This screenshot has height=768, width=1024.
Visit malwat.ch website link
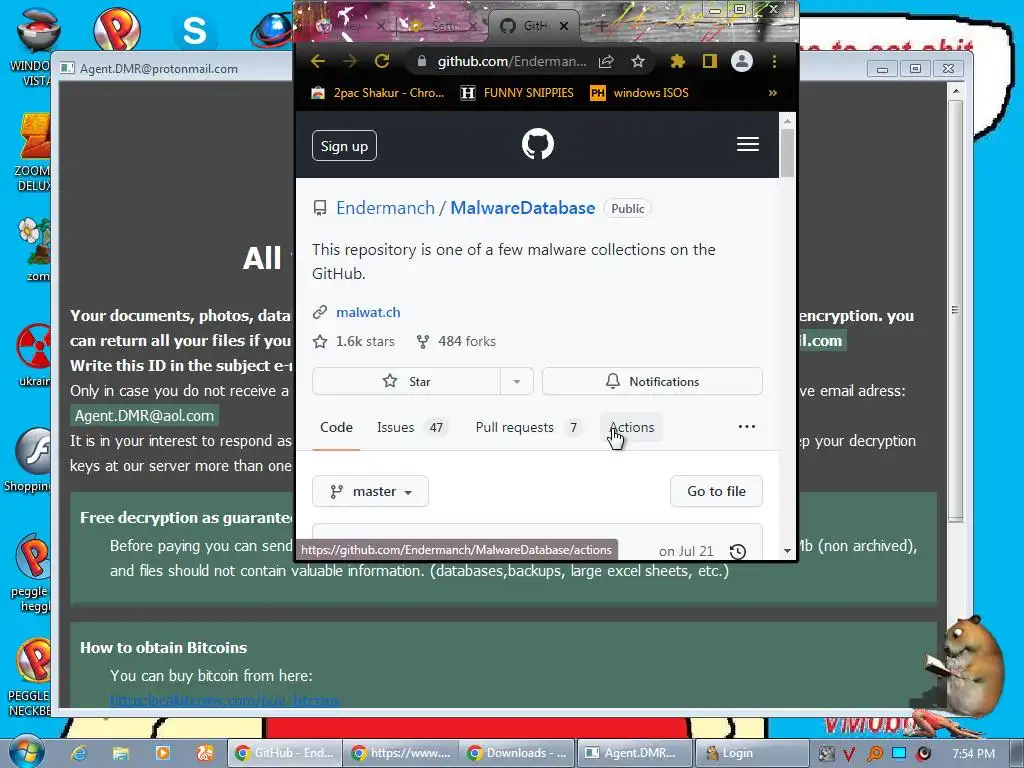[x=368, y=312]
